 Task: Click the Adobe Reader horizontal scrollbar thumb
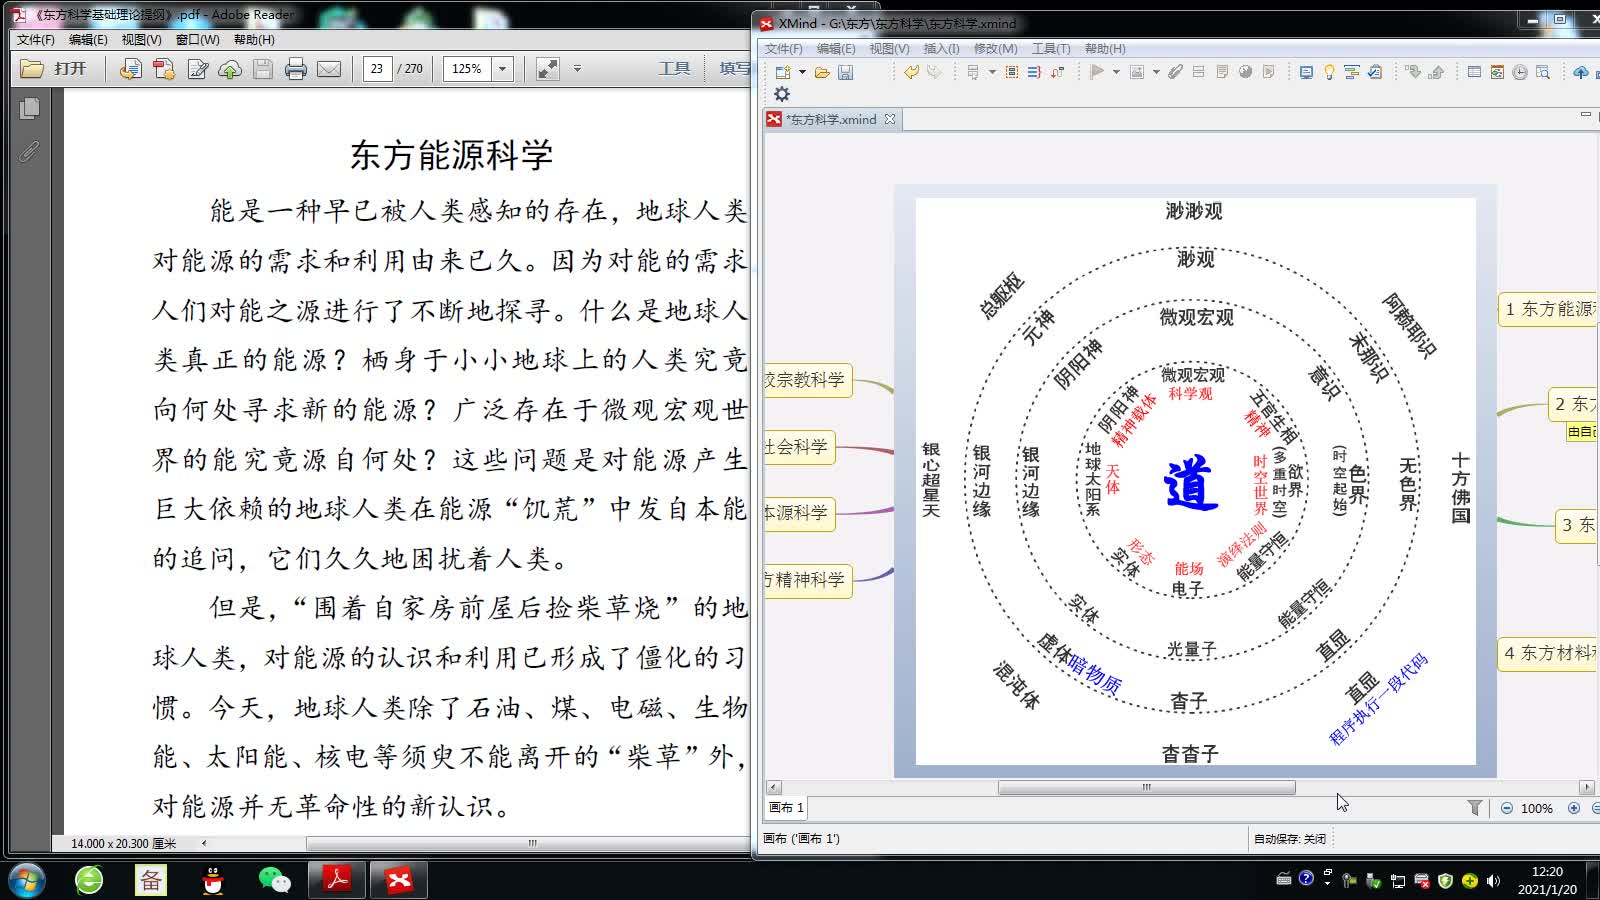[533, 843]
